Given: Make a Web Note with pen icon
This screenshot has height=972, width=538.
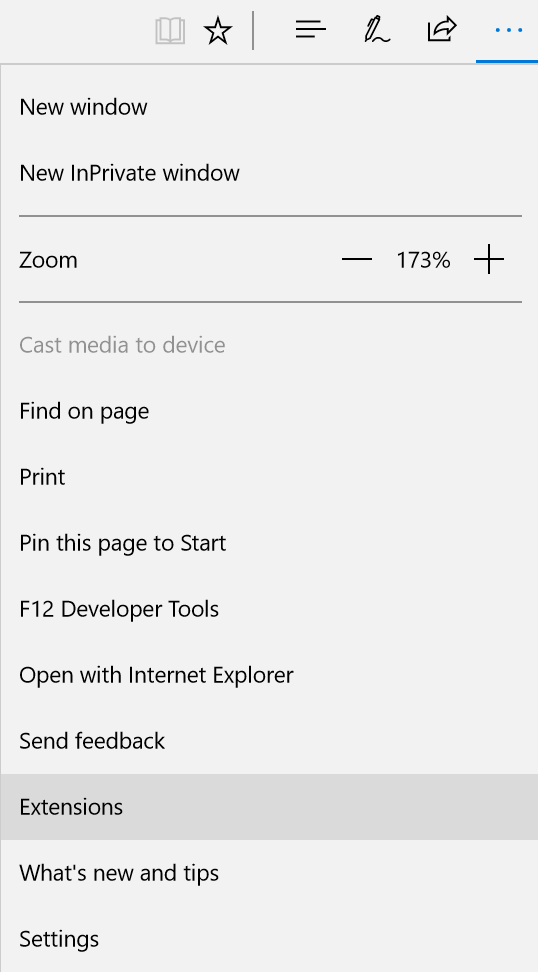Looking at the screenshot, I should click(x=376, y=30).
